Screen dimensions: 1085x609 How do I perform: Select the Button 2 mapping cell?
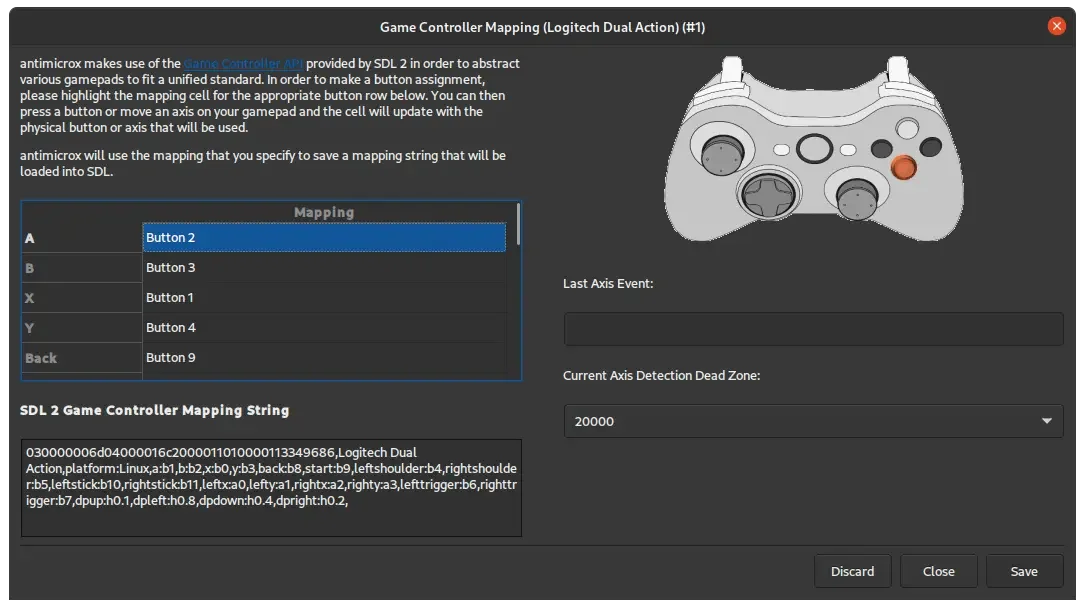[x=324, y=237]
